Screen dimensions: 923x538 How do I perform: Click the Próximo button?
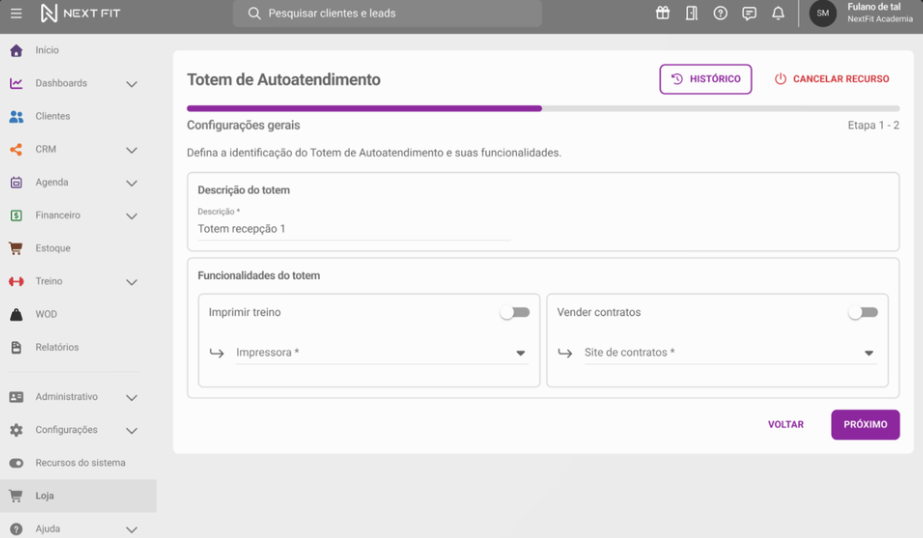point(865,424)
